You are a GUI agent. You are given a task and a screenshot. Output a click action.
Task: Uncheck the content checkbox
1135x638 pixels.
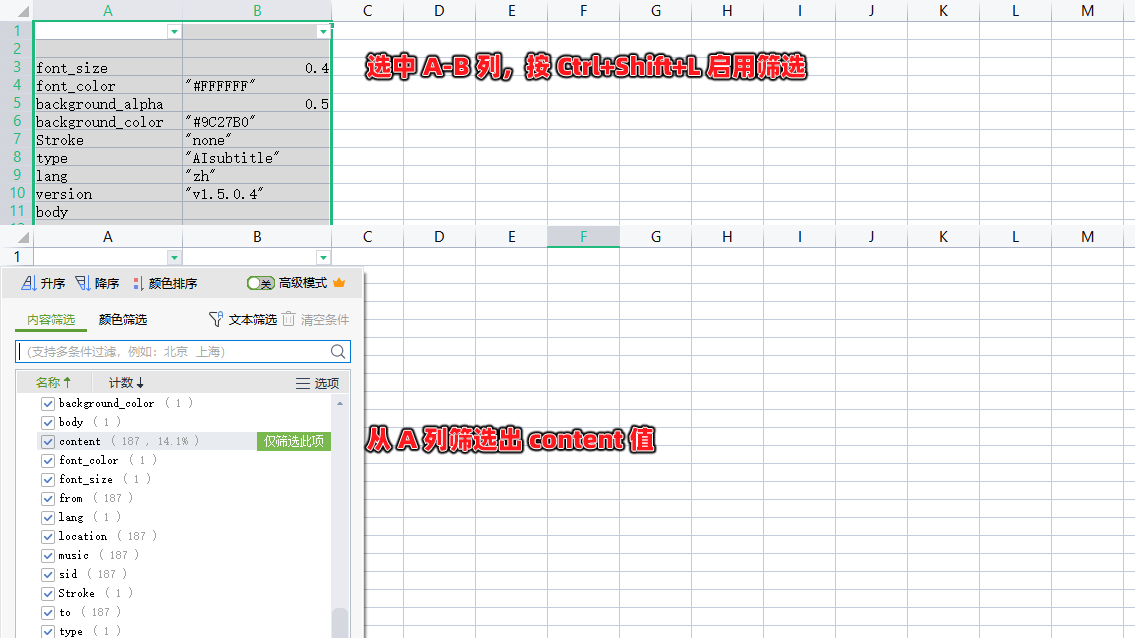(48, 441)
